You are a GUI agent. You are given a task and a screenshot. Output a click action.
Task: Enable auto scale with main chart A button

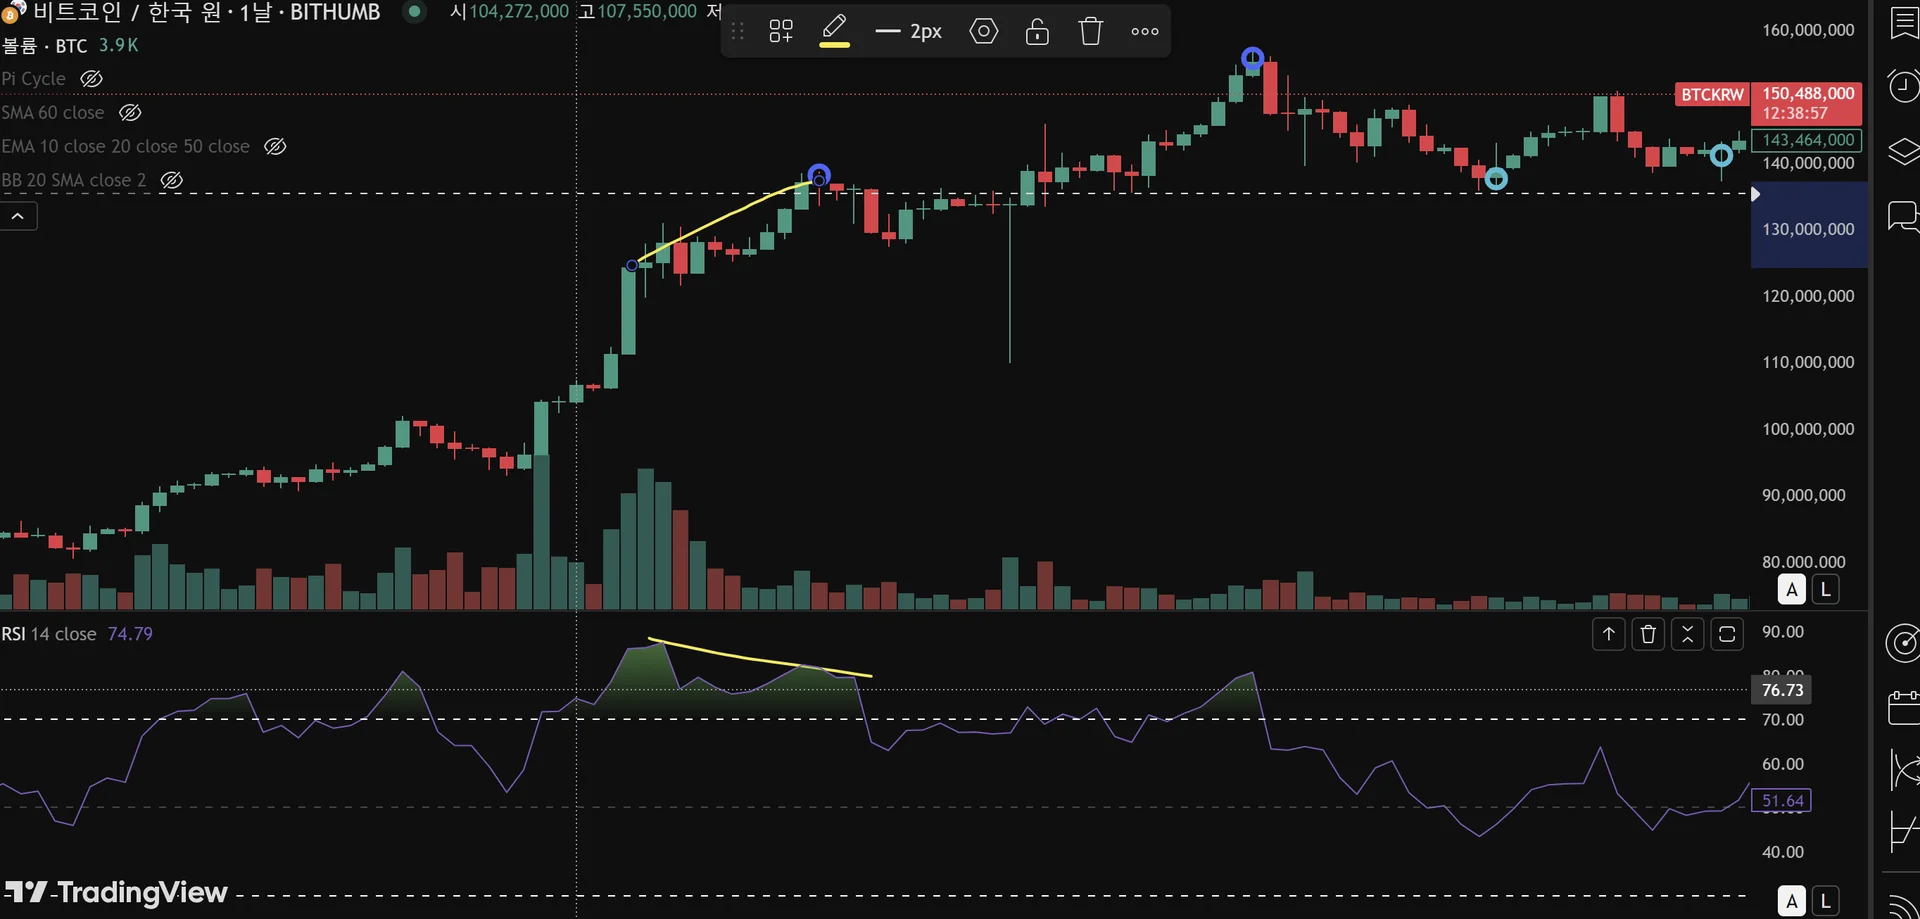click(1792, 589)
